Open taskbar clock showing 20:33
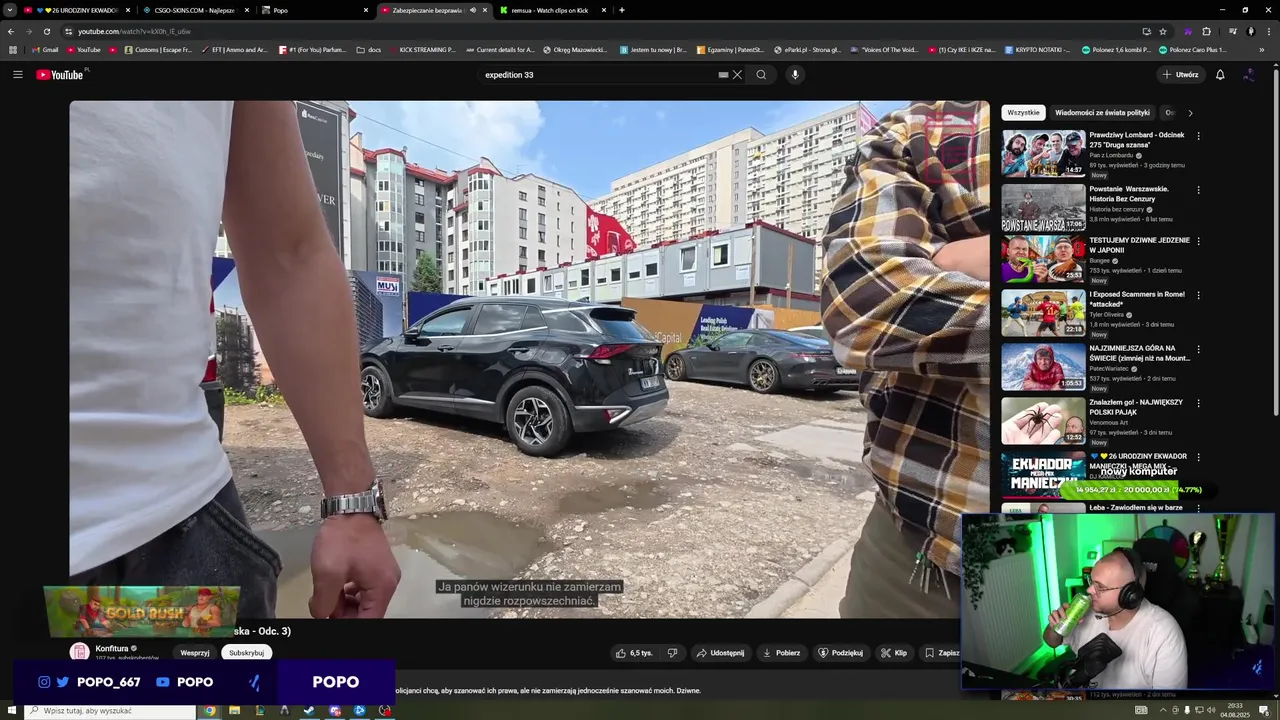 (x=1233, y=710)
